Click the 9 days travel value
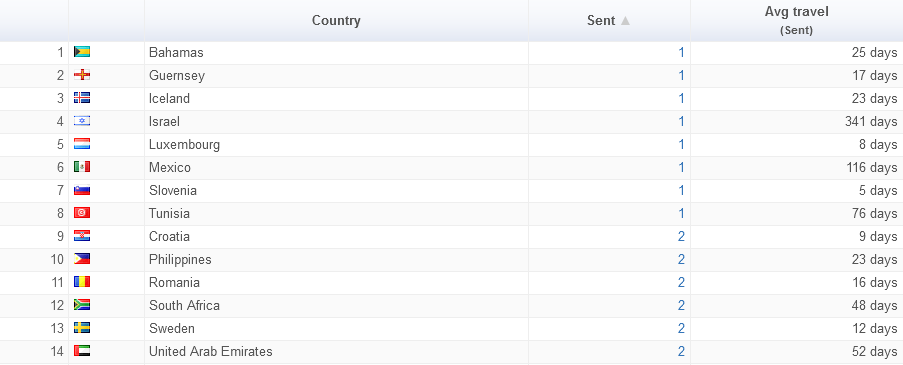Screen dimensions: 903x365 click(x=878, y=237)
